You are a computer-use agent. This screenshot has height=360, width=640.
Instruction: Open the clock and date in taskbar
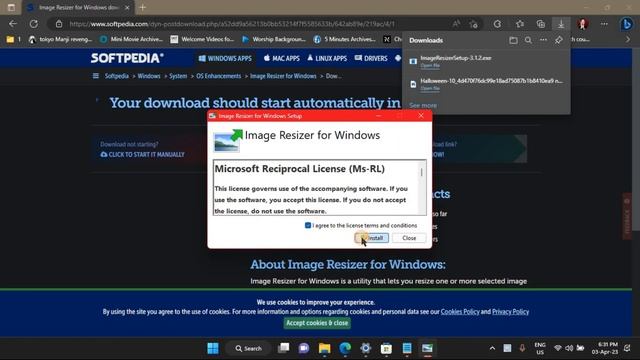(x=605, y=348)
